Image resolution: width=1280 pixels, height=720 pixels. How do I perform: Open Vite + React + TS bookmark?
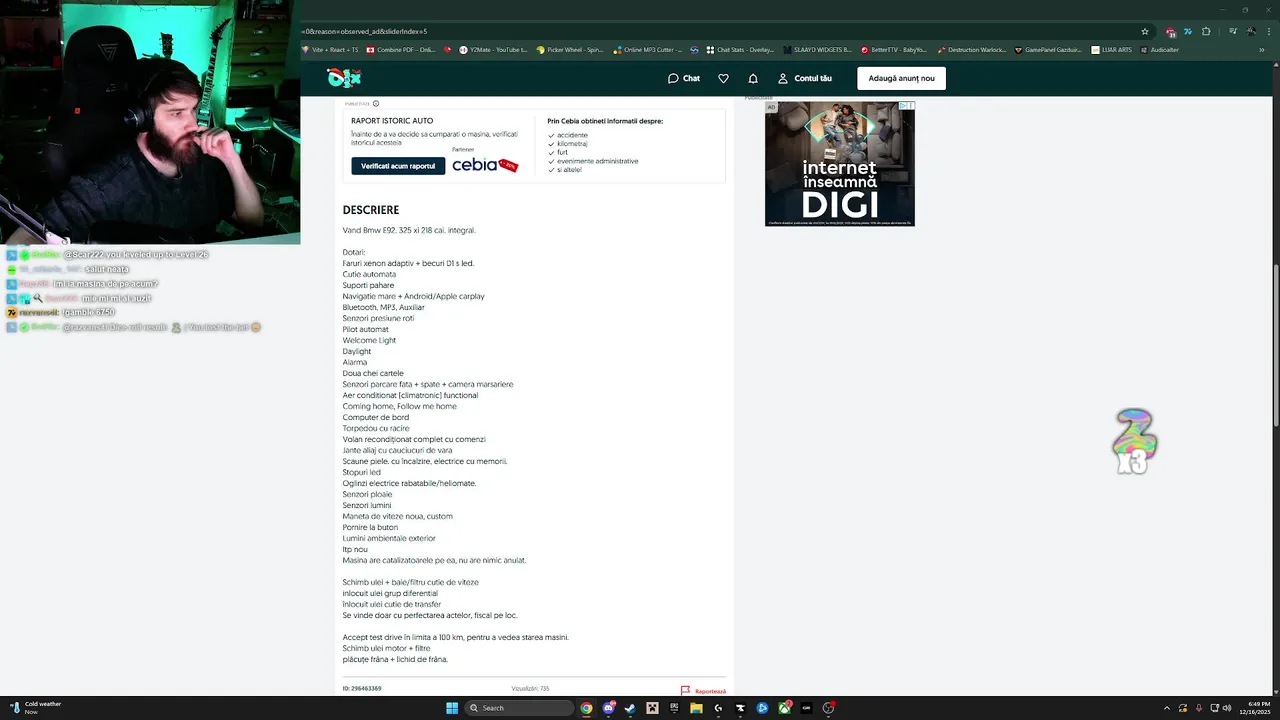pos(329,49)
